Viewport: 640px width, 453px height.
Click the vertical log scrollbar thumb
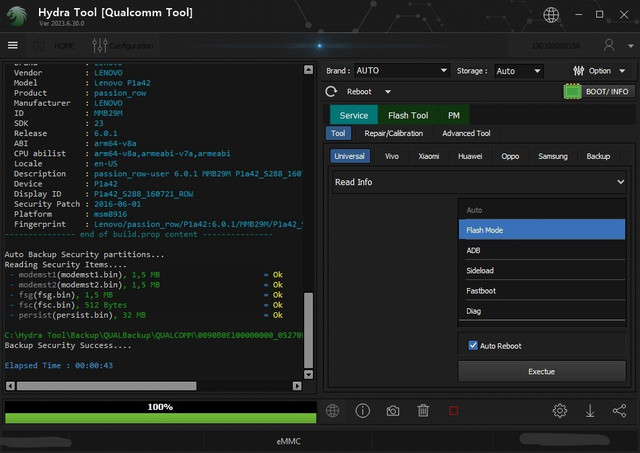pos(309,330)
